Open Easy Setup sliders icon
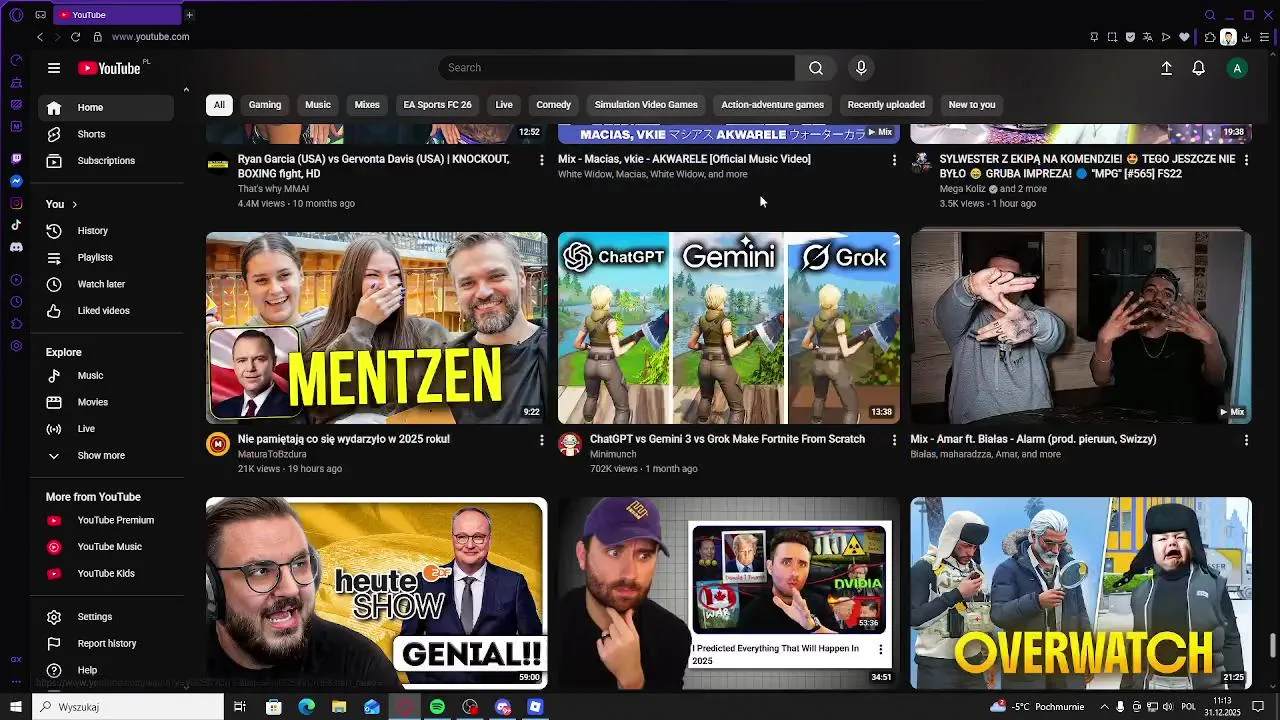 (x=1264, y=37)
